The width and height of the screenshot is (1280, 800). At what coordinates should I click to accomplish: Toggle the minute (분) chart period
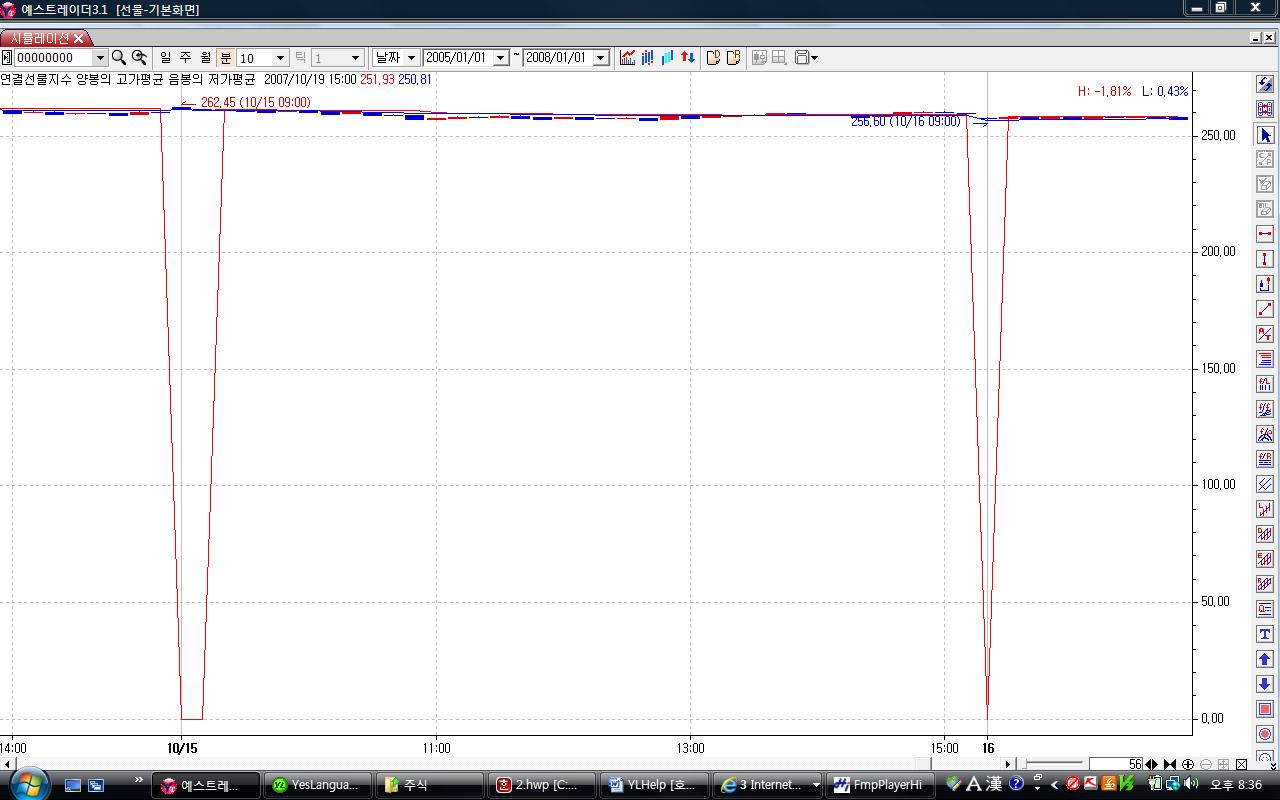coord(225,58)
